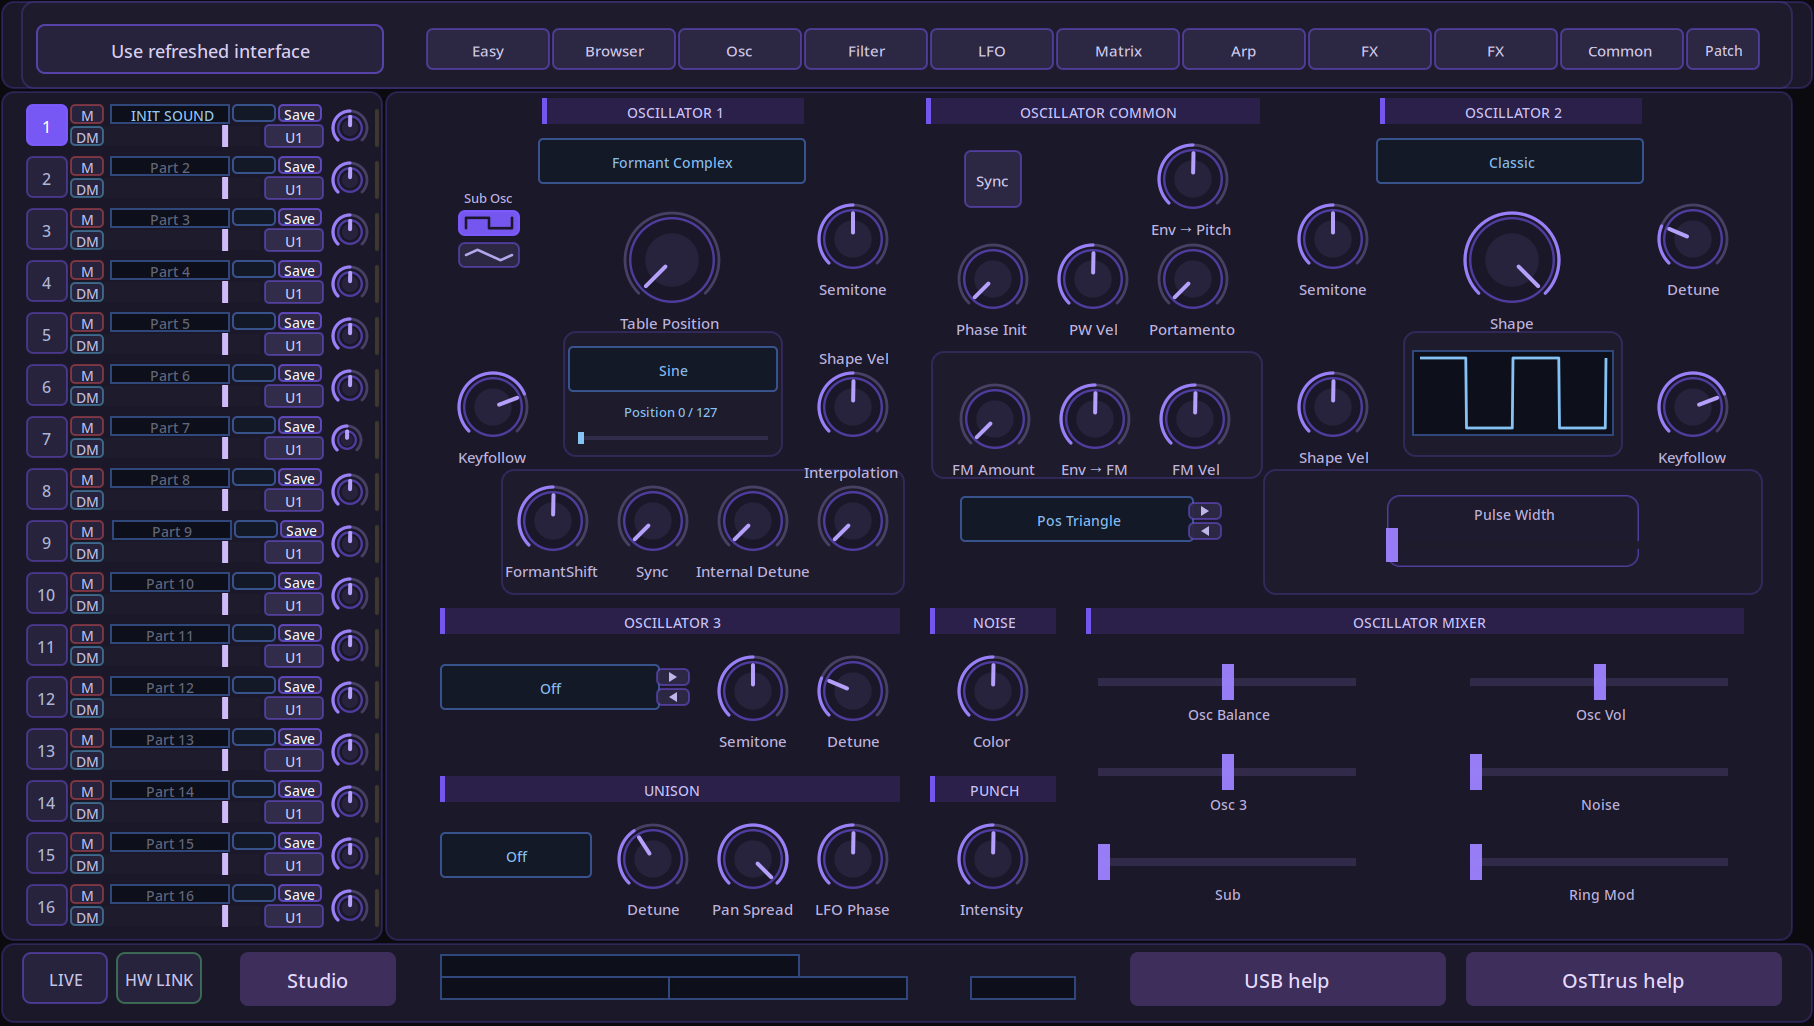Click the Oscillator 2 Detune knob
Image resolution: width=1814 pixels, height=1026 pixels.
click(1692, 239)
